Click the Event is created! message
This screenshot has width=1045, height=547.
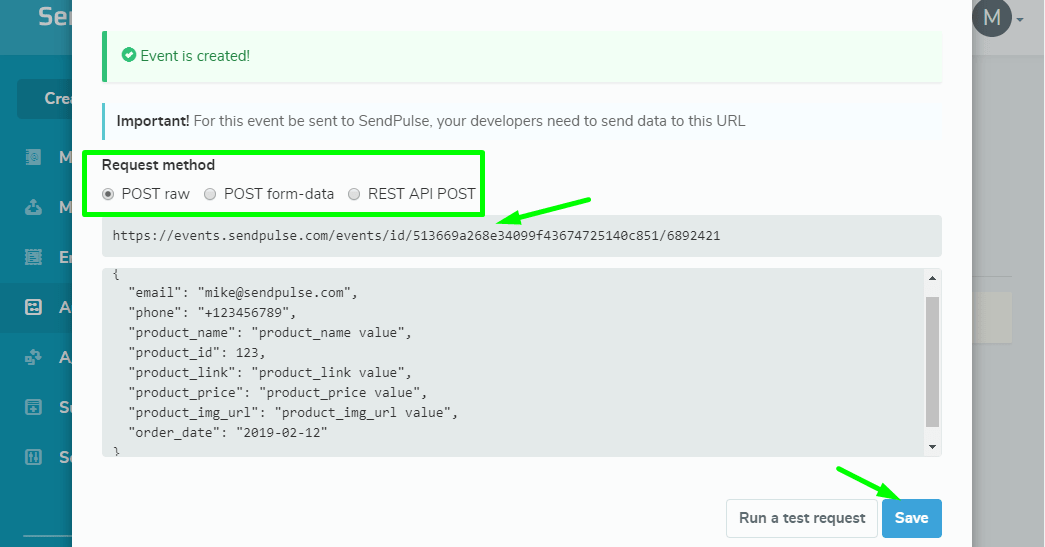pyautogui.click(x=195, y=56)
